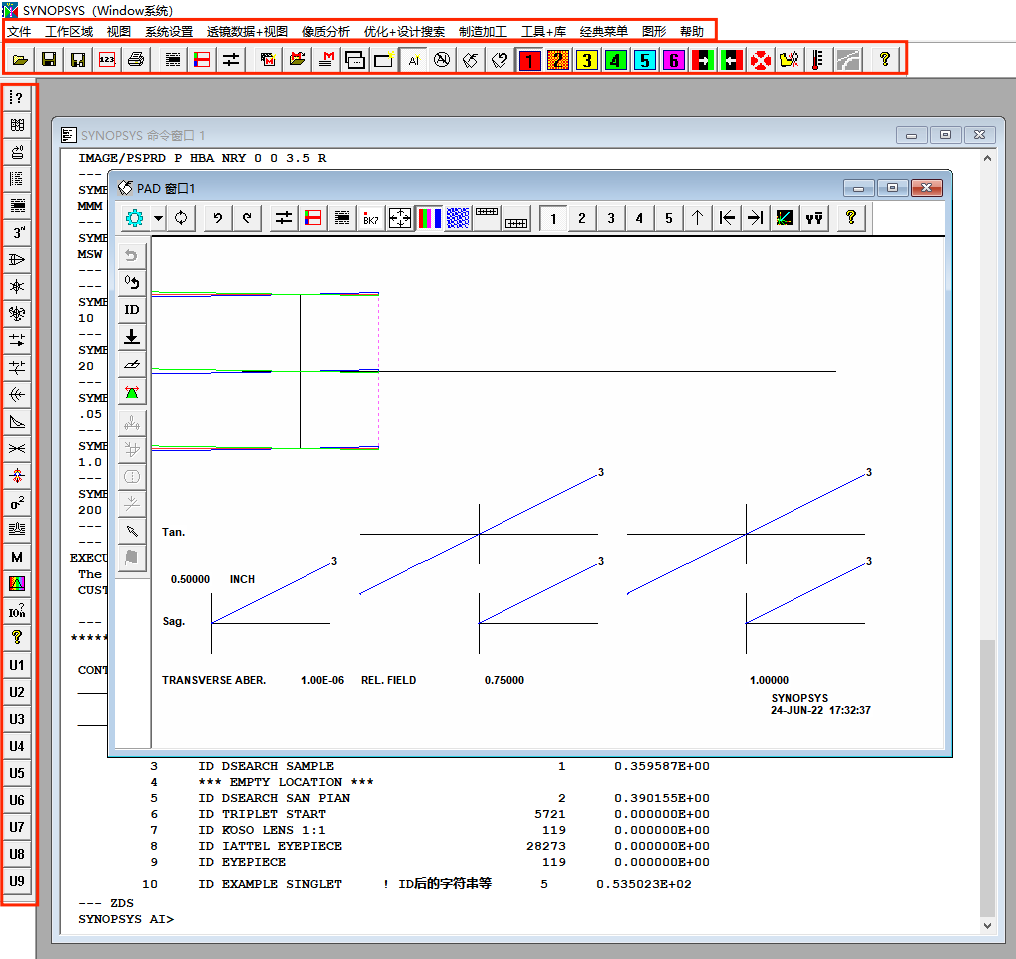The image size is (1016, 959).
Task: Click the printer icon in main toolbar
Action: click(x=136, y=60)
